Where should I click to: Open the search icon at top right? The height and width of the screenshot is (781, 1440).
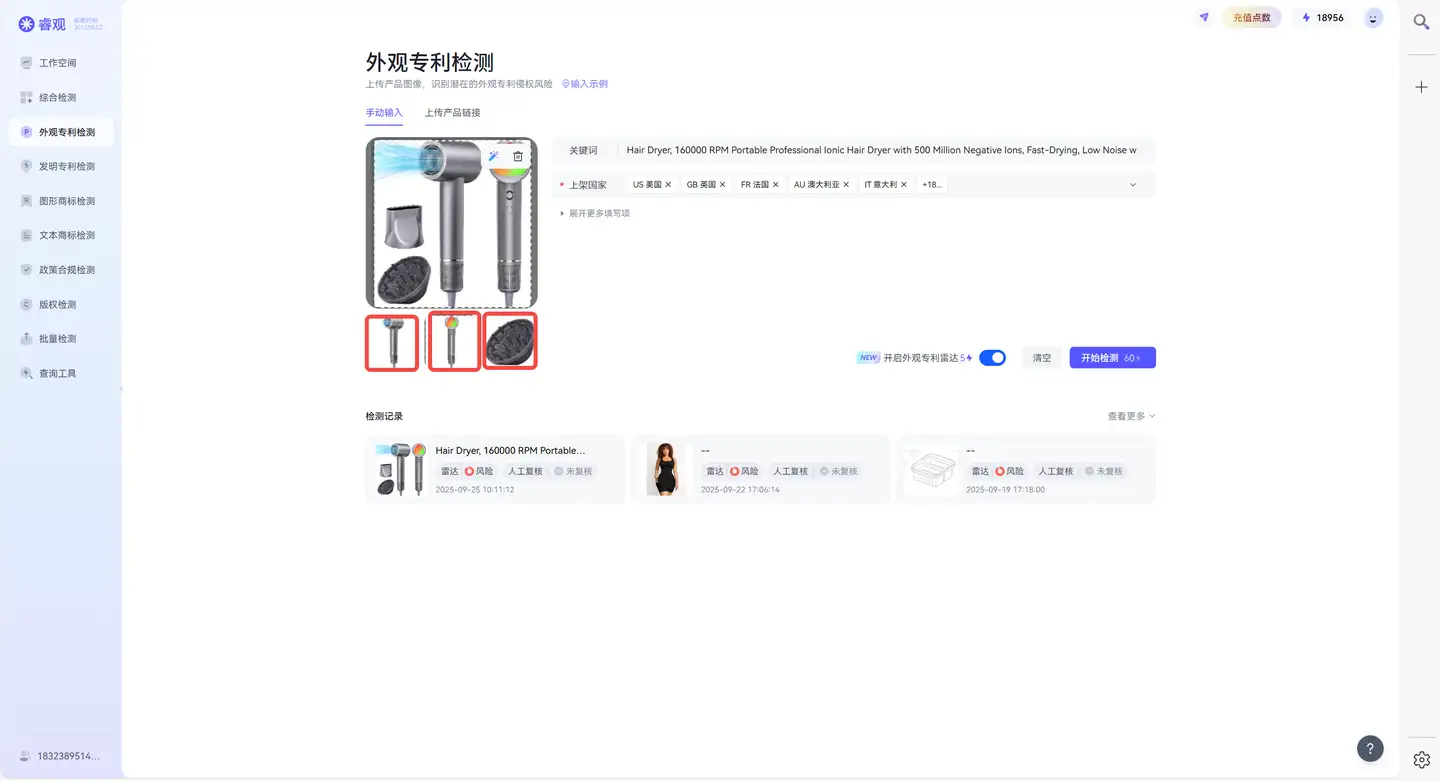tap(1420, 21)
